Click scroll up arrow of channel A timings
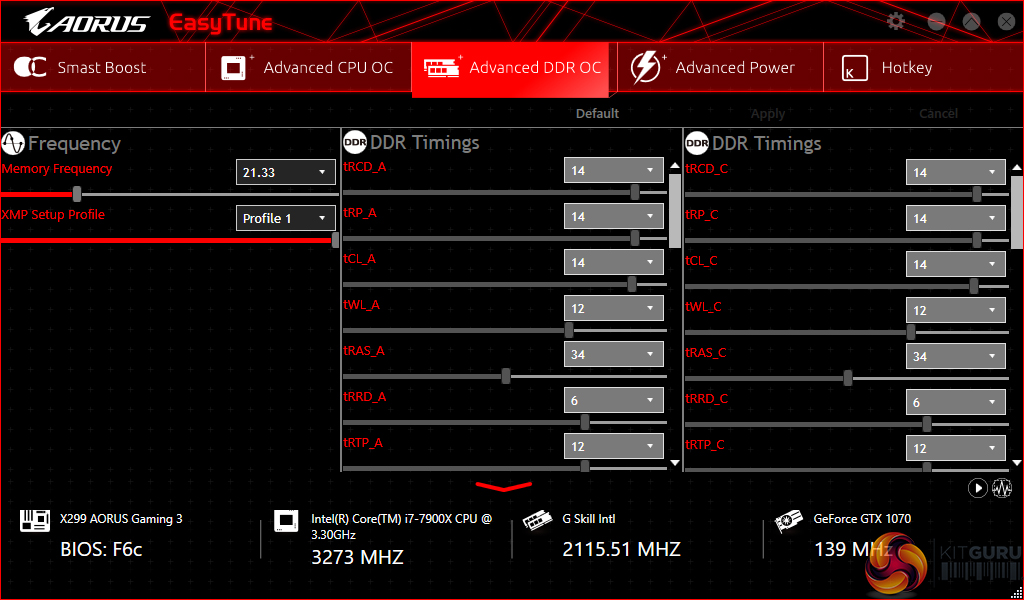 tap(675, 166)
